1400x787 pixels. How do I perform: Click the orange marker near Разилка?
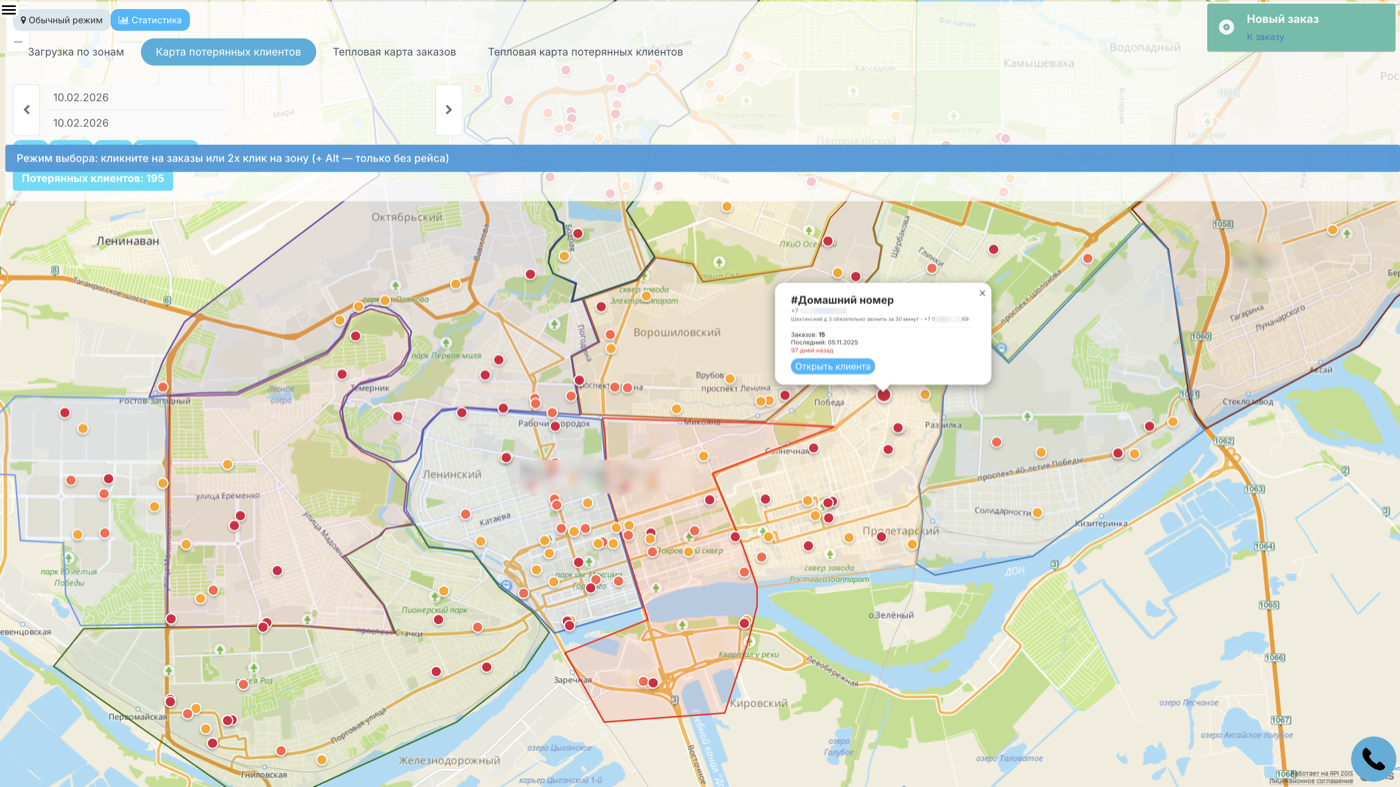pos(925,395)
